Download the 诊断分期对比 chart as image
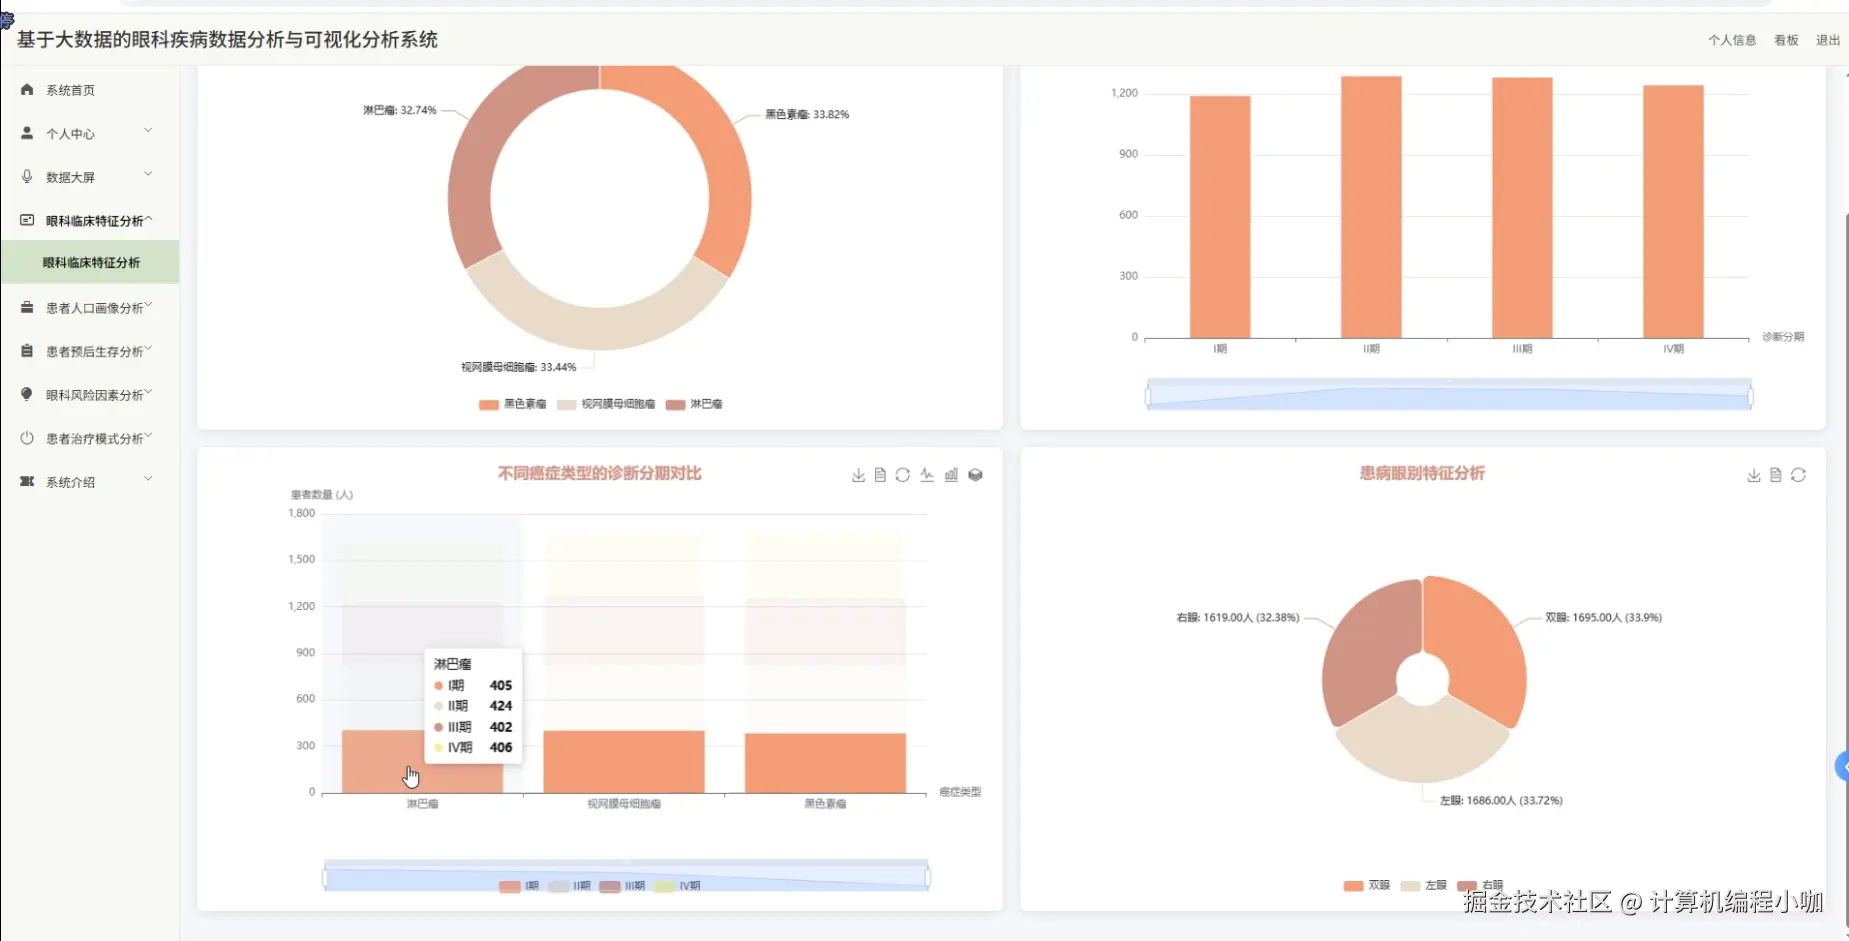 [858, 475]
